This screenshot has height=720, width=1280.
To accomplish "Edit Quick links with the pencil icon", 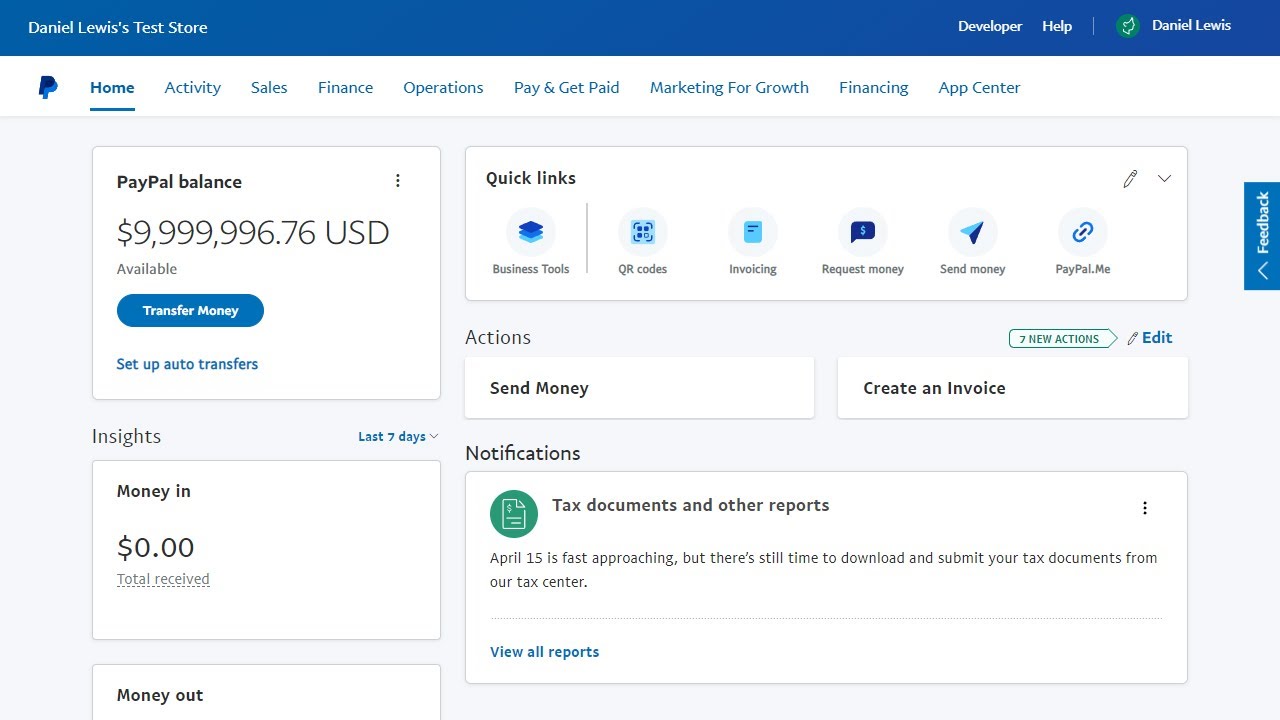I will [x=1130, y=179].
